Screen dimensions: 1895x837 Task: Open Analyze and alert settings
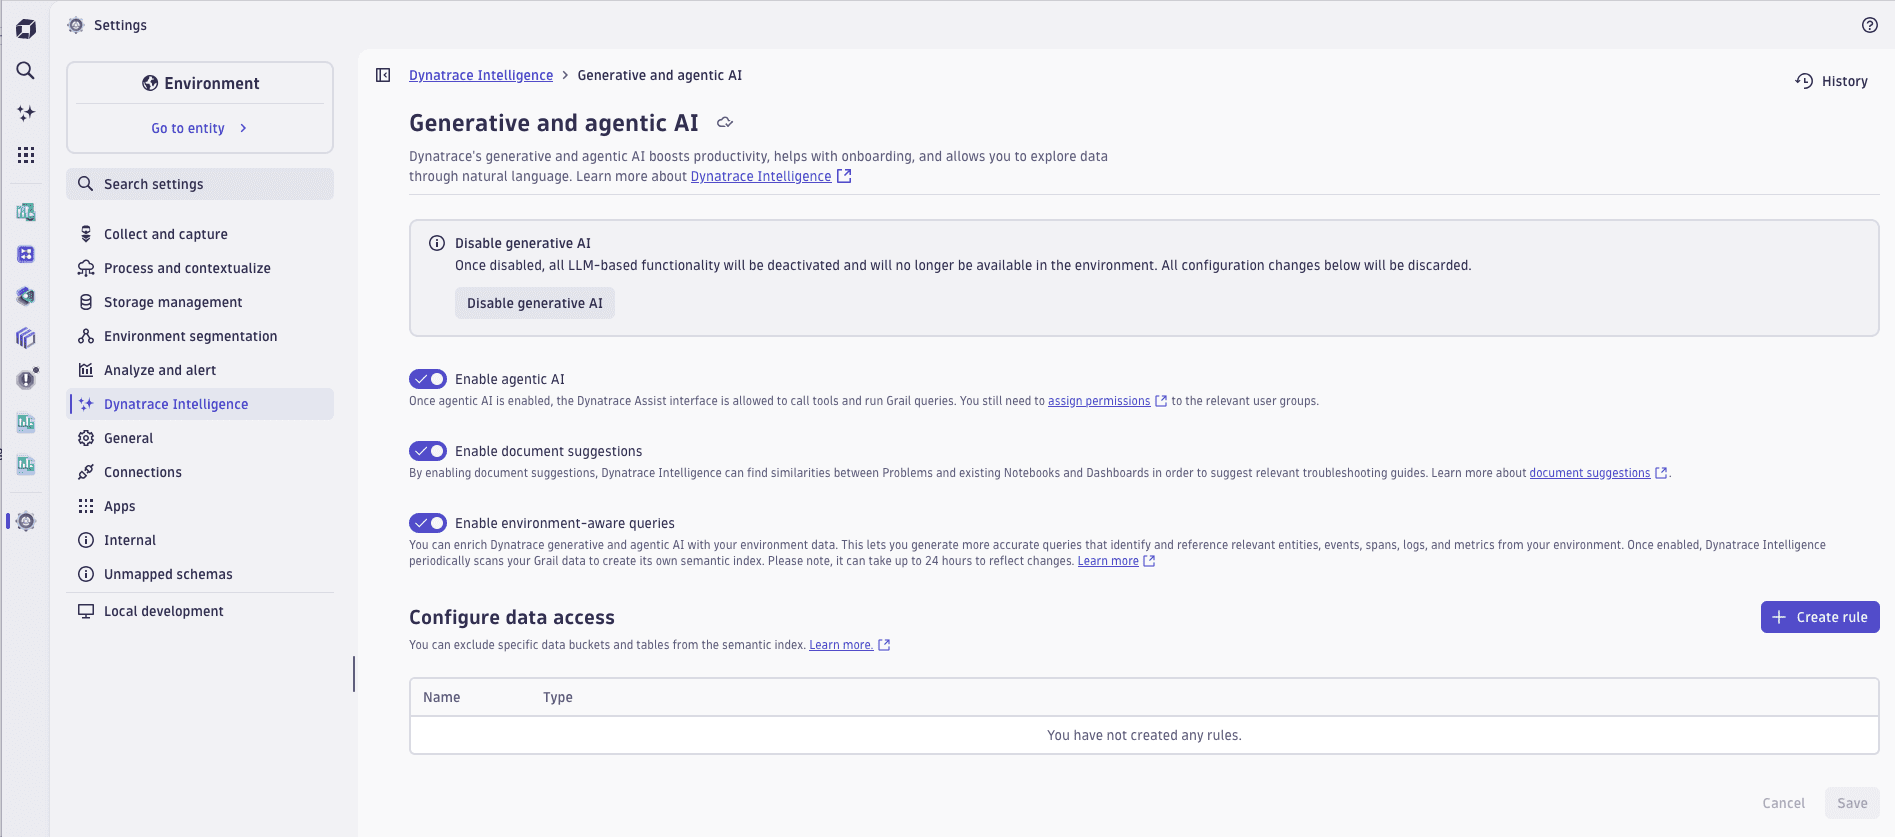point(200,370)
